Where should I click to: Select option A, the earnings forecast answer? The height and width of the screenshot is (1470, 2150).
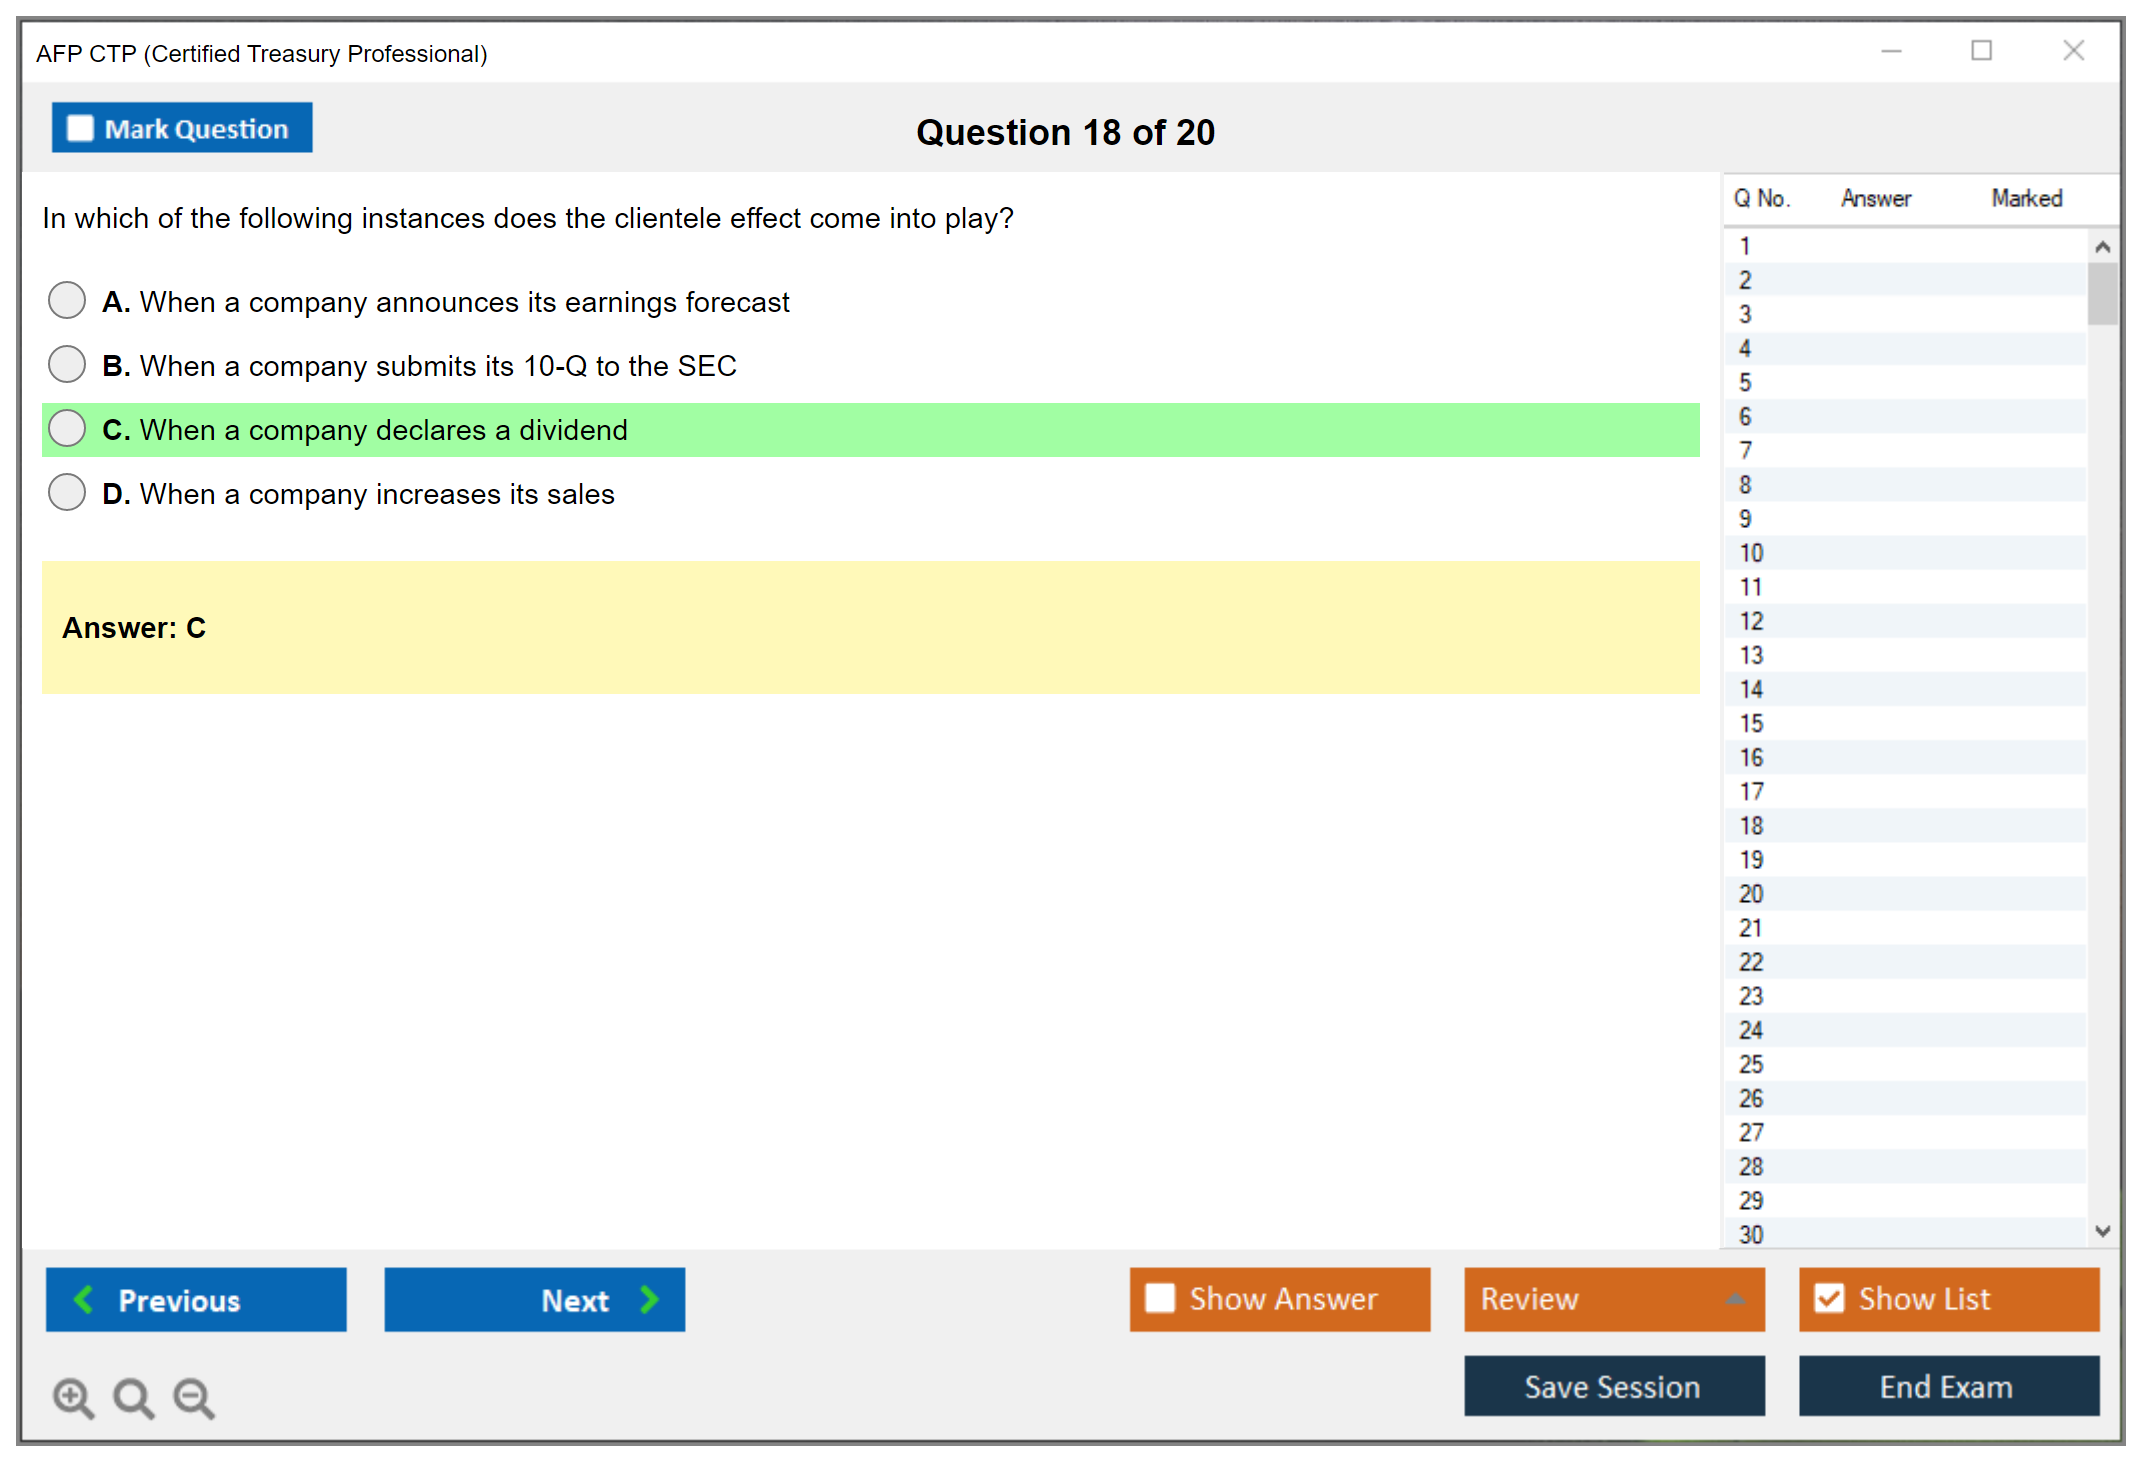click(x=67, y=300)
